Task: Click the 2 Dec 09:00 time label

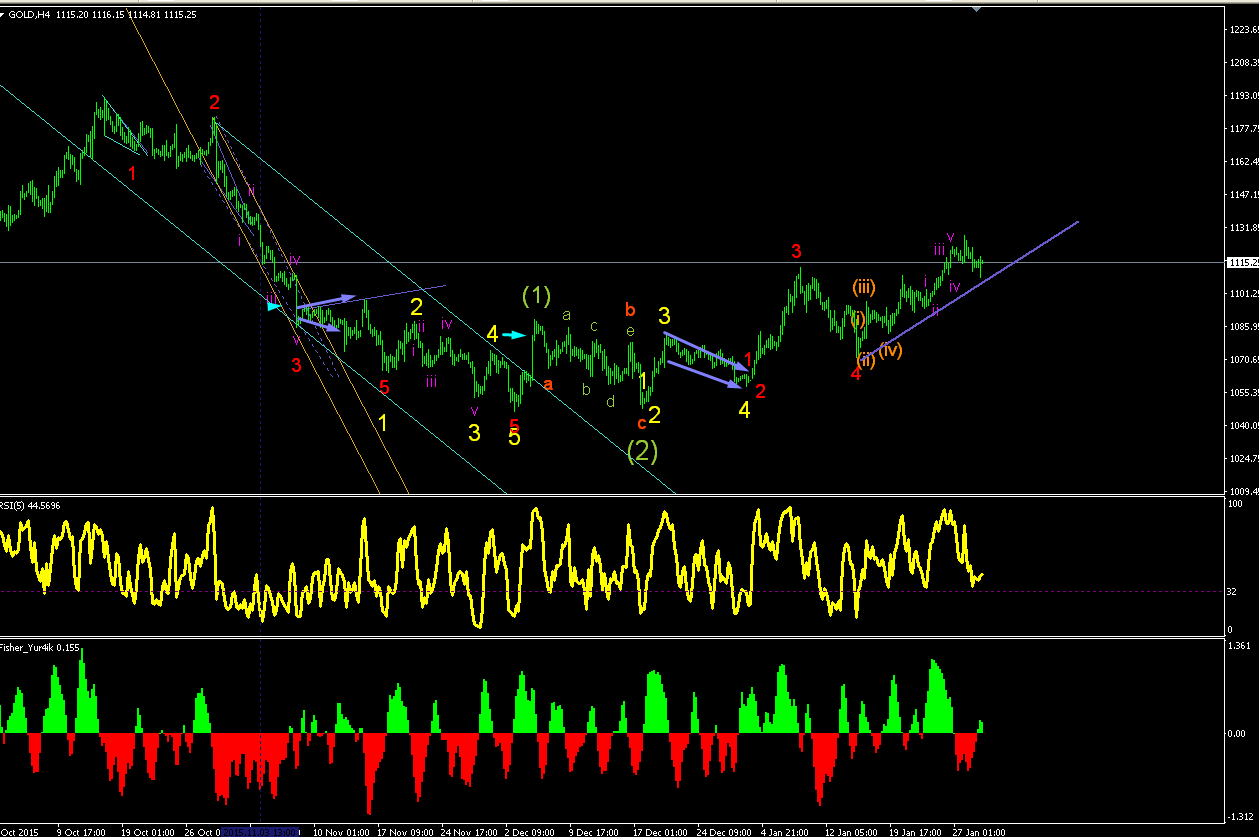Action: [531, 831]
